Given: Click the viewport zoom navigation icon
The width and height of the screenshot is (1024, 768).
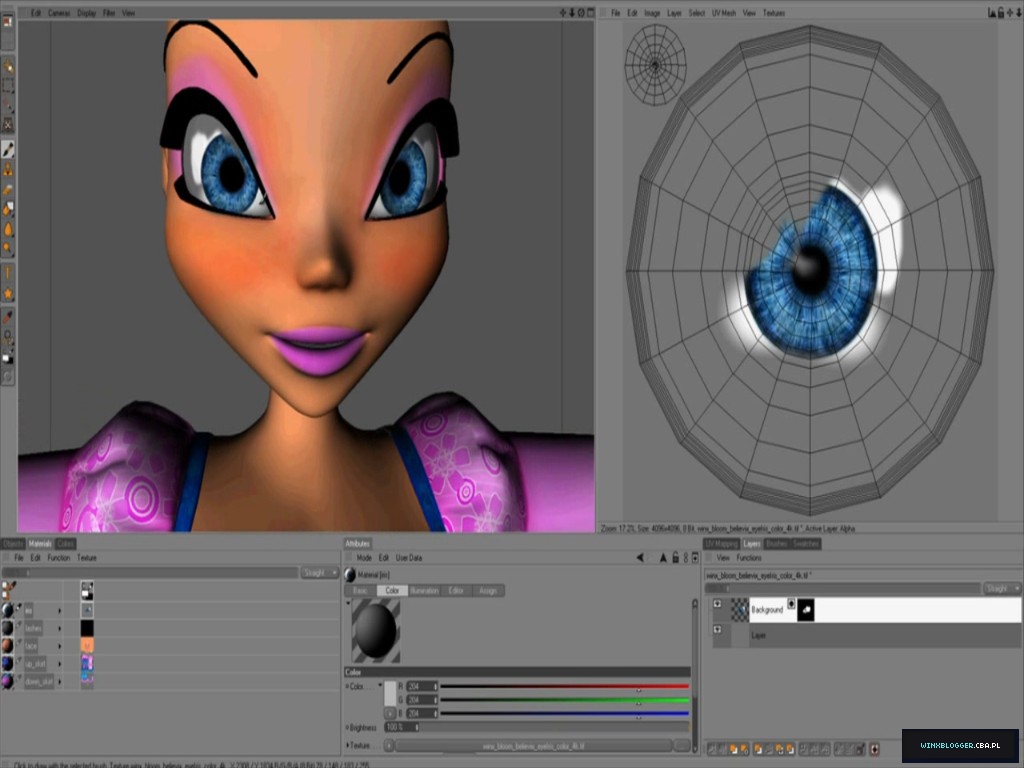Looking at the screenshot, I should (572, 12).
